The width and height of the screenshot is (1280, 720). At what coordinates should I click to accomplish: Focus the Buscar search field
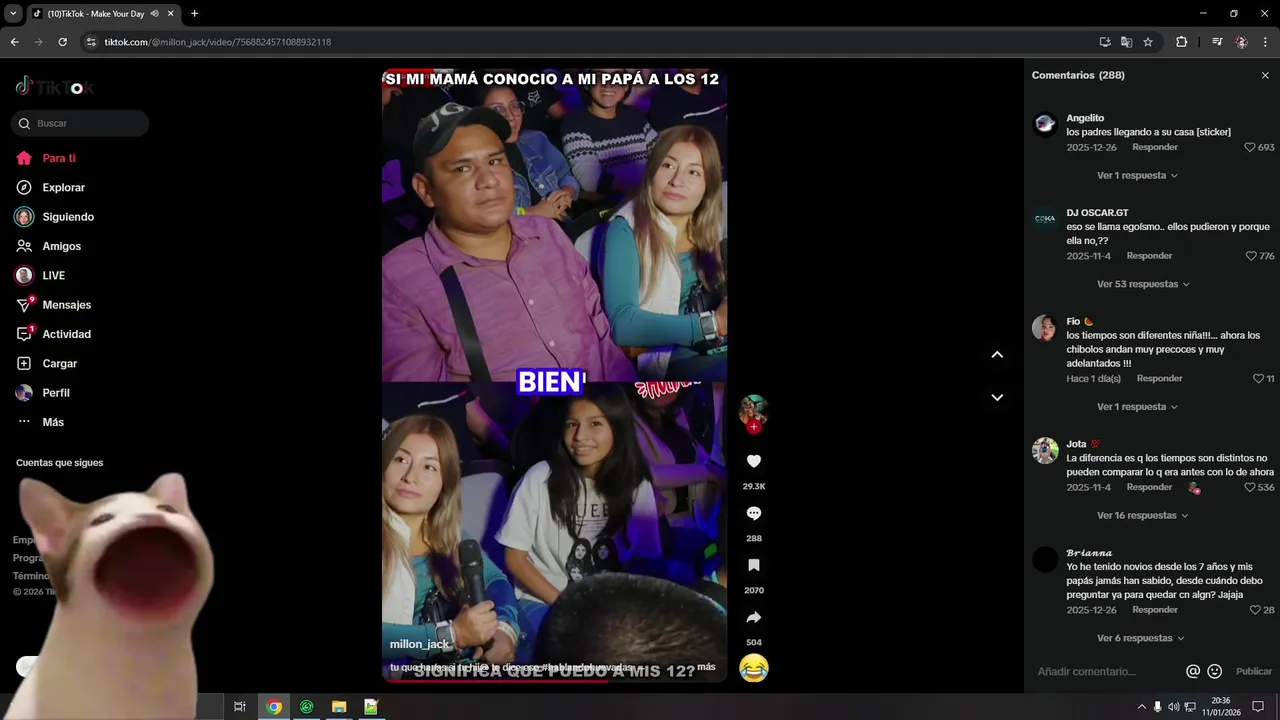80,123
